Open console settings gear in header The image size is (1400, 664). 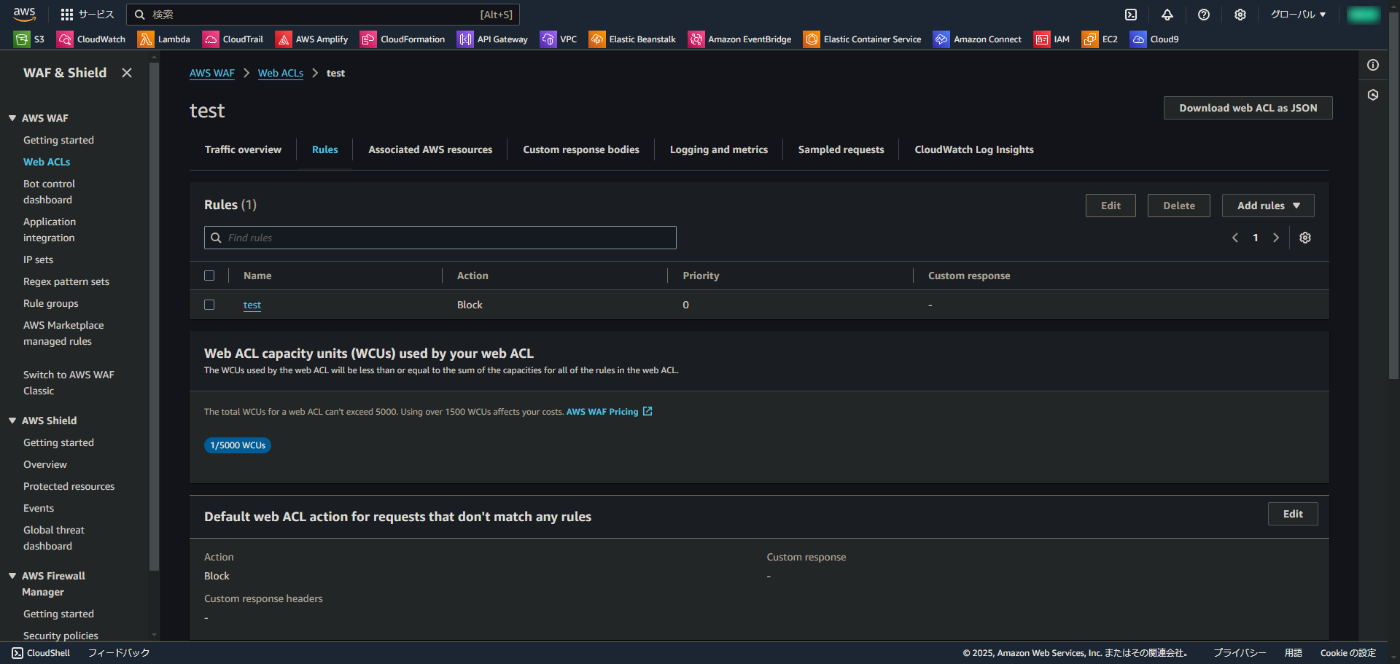pyautogui.click(x=1240, y=14)
